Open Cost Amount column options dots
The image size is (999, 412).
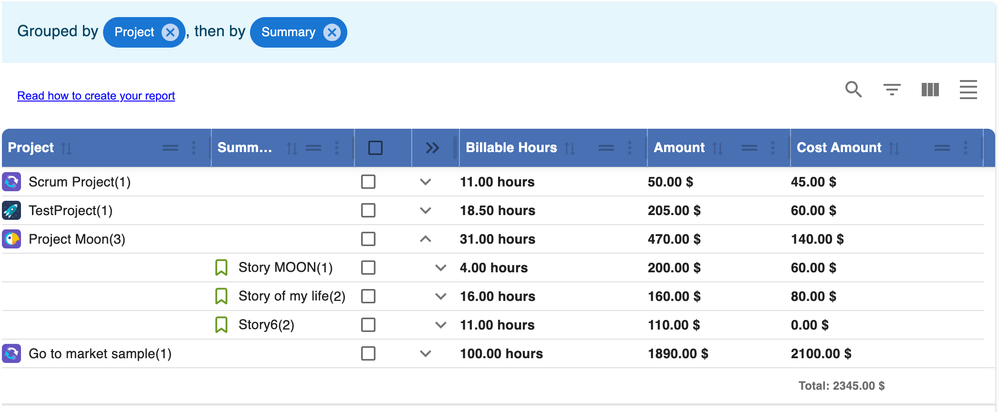(x=965, y=148)
